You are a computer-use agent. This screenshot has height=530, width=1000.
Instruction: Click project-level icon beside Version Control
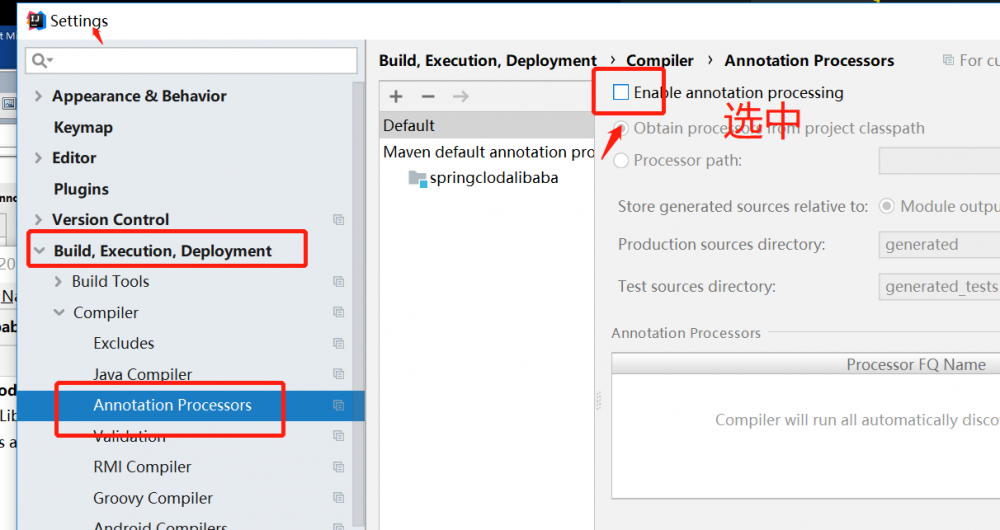point(338,220)
